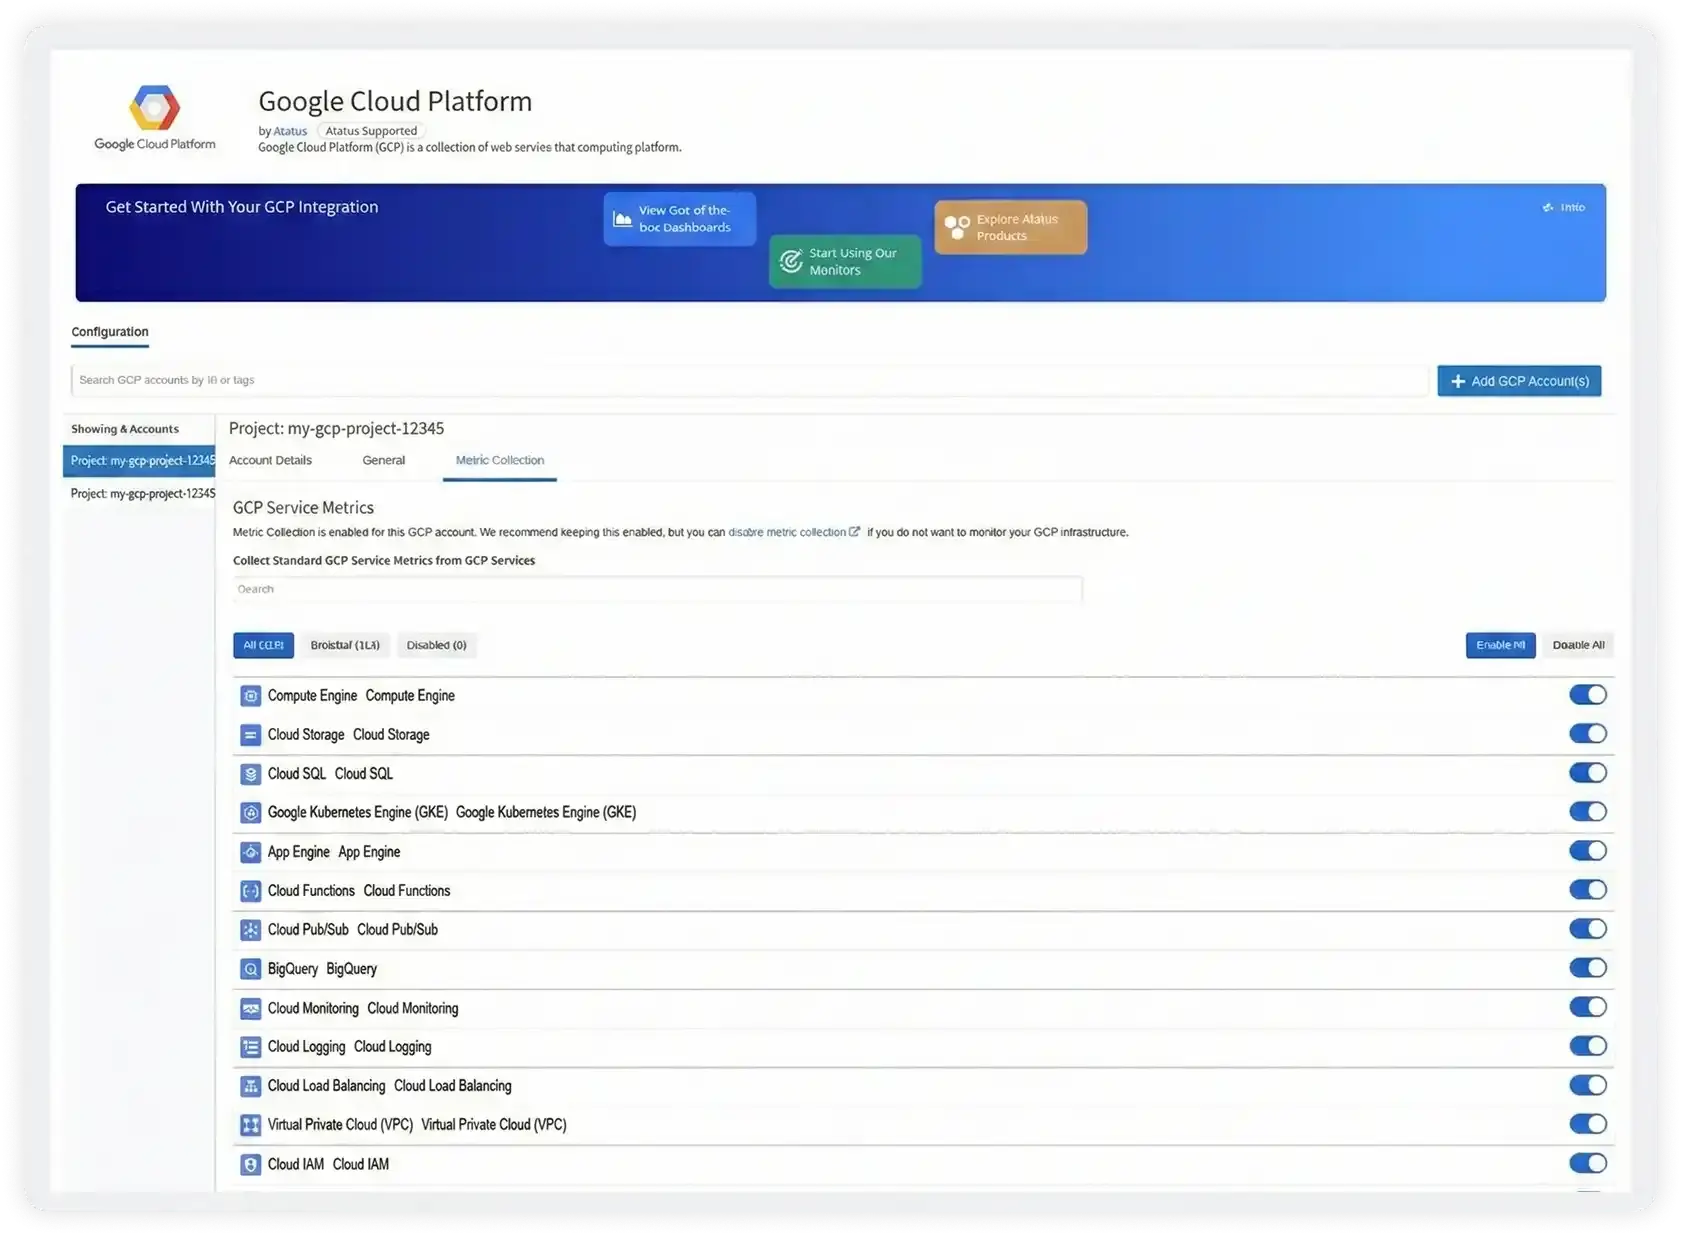Screen dimensions: 1682x1236
Task: Select the Cloud Functions icon
Action: click(x=250, y=890)
